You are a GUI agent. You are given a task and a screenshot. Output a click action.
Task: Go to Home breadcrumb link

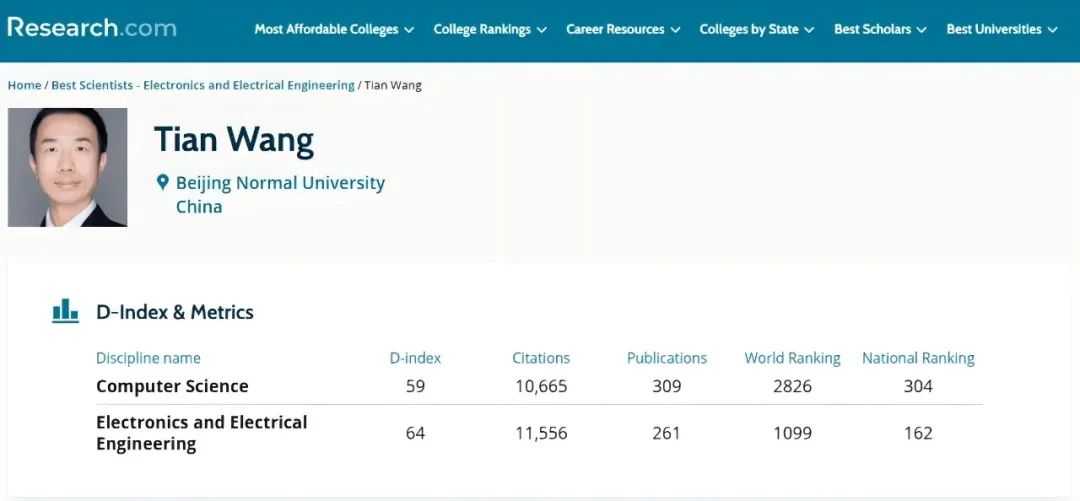[x=24, y=85]
